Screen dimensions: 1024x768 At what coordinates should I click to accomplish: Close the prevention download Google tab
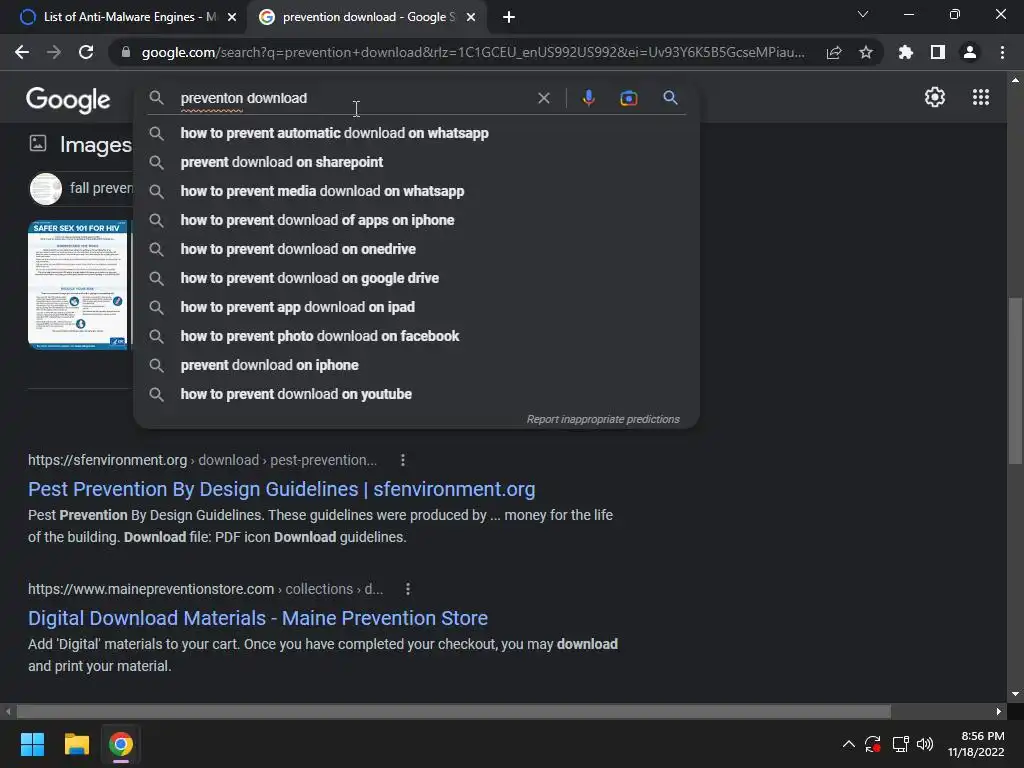tap(471, 17)
